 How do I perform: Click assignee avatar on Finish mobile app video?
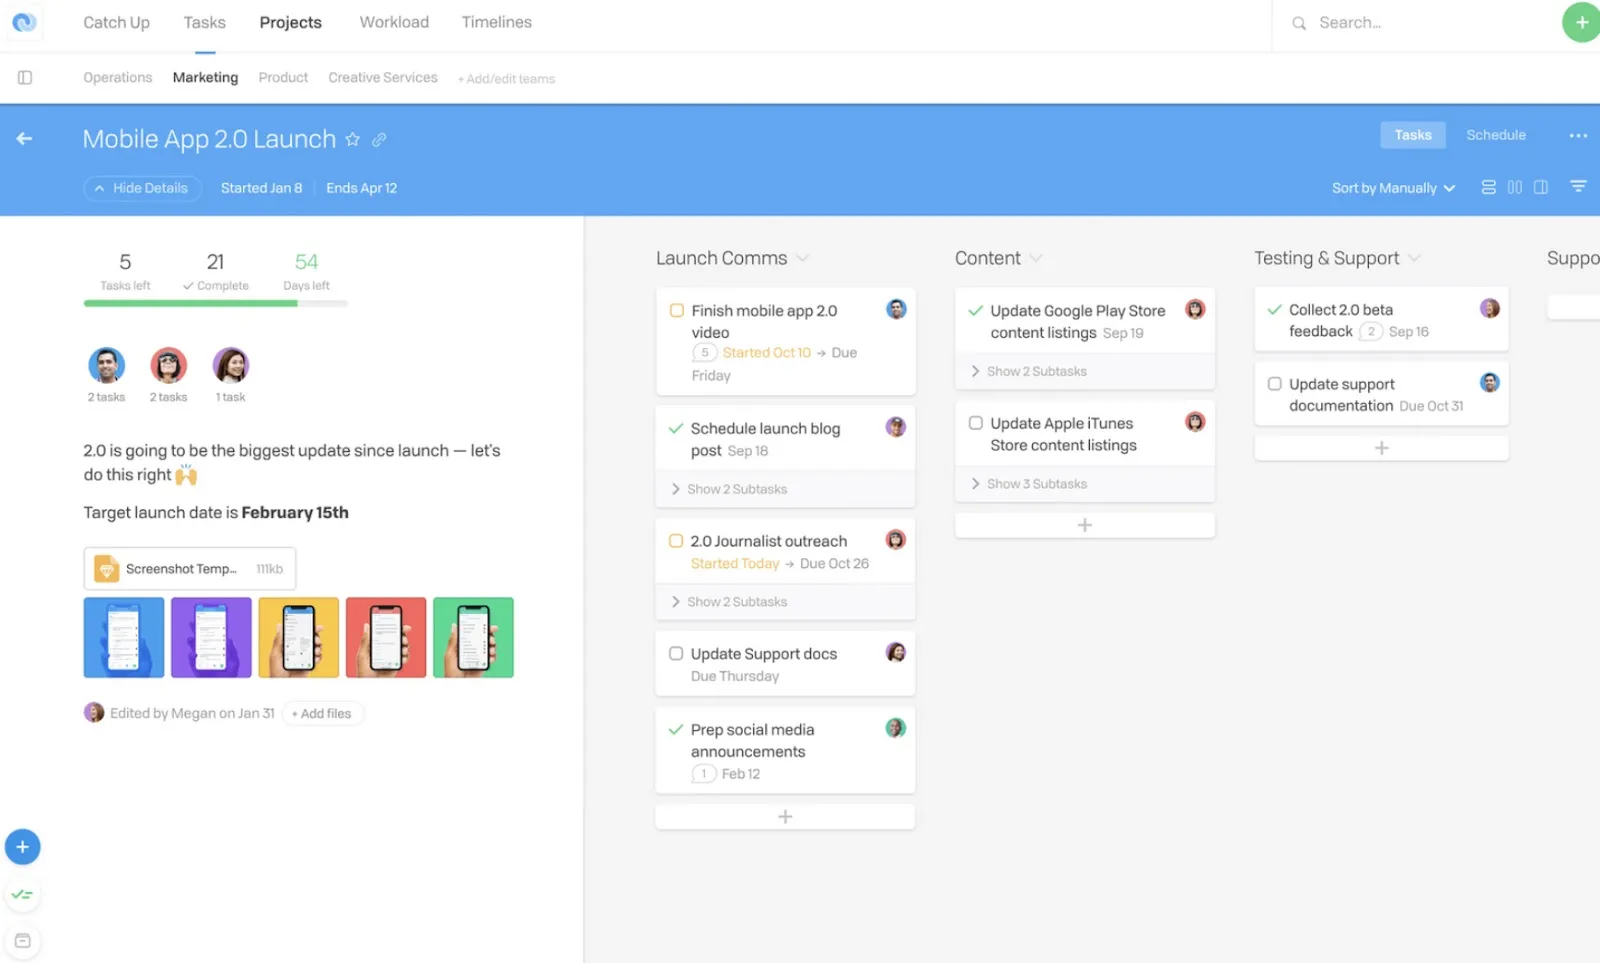896,309
